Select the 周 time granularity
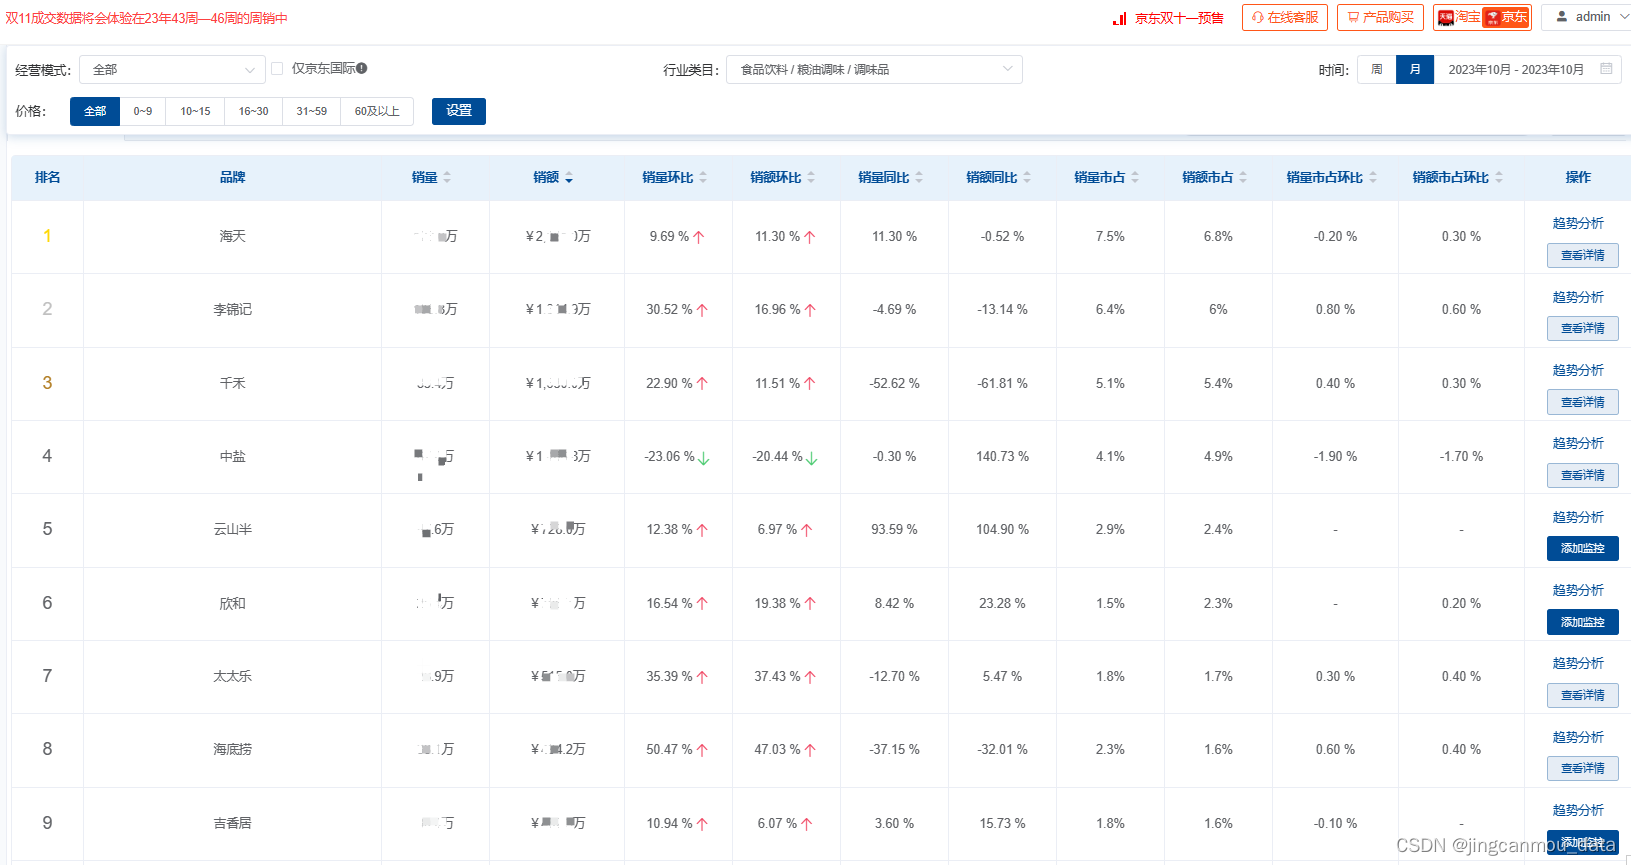The image size is (1631, 865). 1377,69
